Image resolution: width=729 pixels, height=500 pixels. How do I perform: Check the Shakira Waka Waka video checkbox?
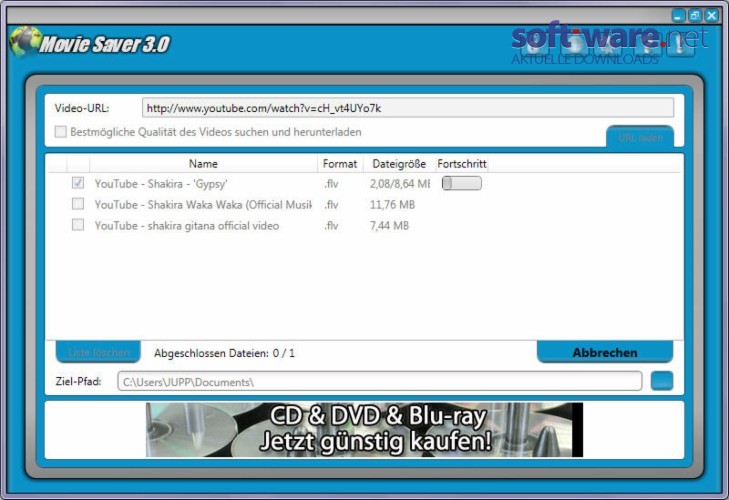pyautogui.click(x=78, y=204)
